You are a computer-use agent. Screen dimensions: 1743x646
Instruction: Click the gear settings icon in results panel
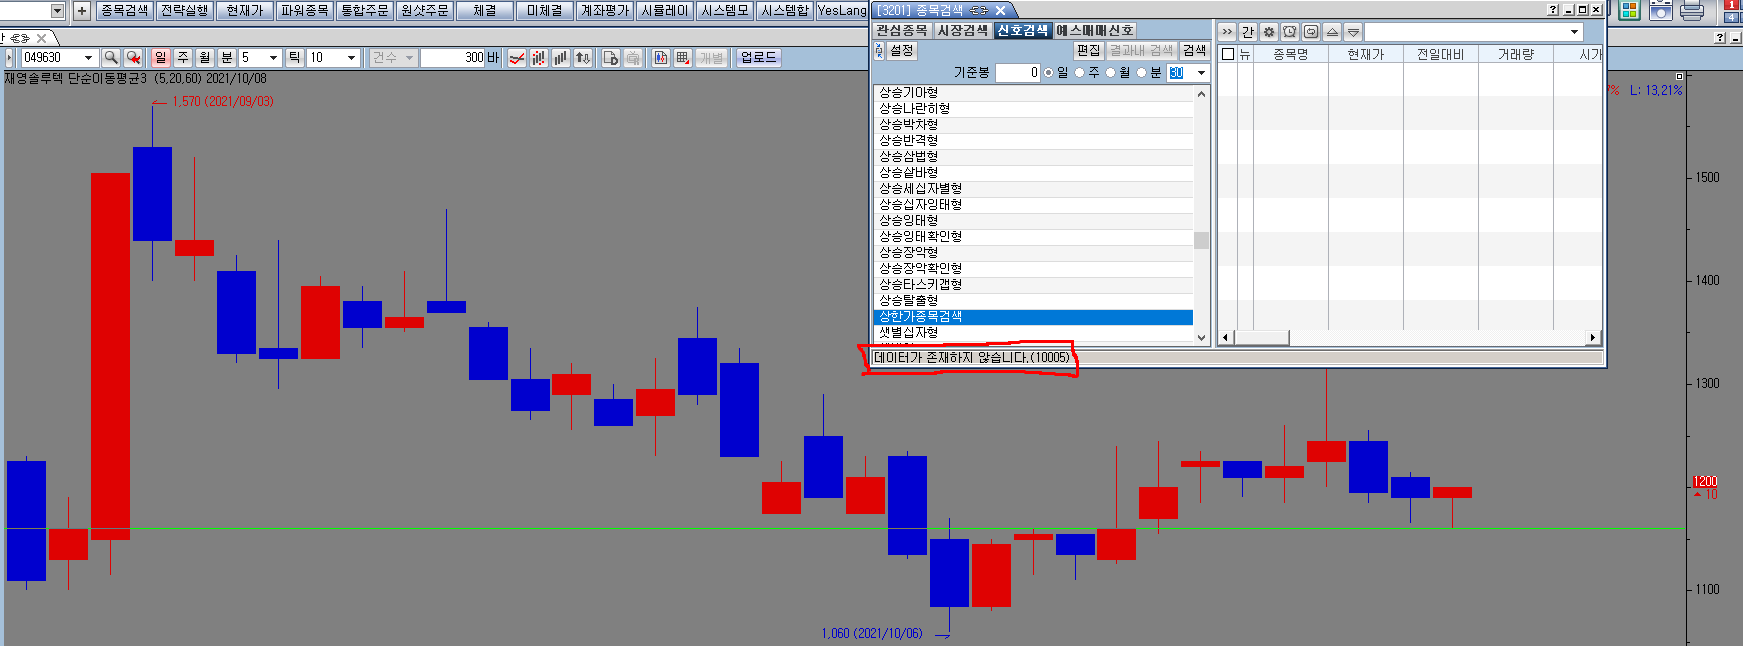click(x=1269, y=32)
